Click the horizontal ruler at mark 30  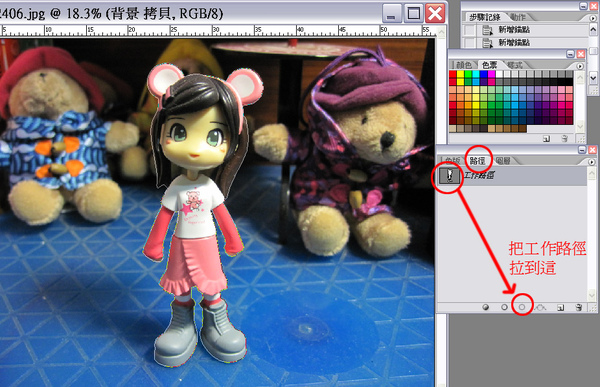pos(215,31)
